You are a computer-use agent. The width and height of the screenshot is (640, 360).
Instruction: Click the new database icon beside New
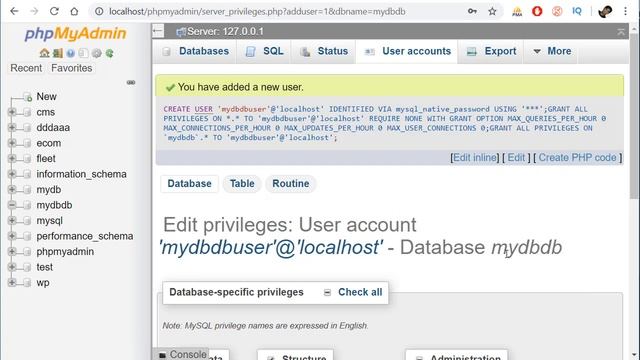pyautogui.click(x=28, y=97)
